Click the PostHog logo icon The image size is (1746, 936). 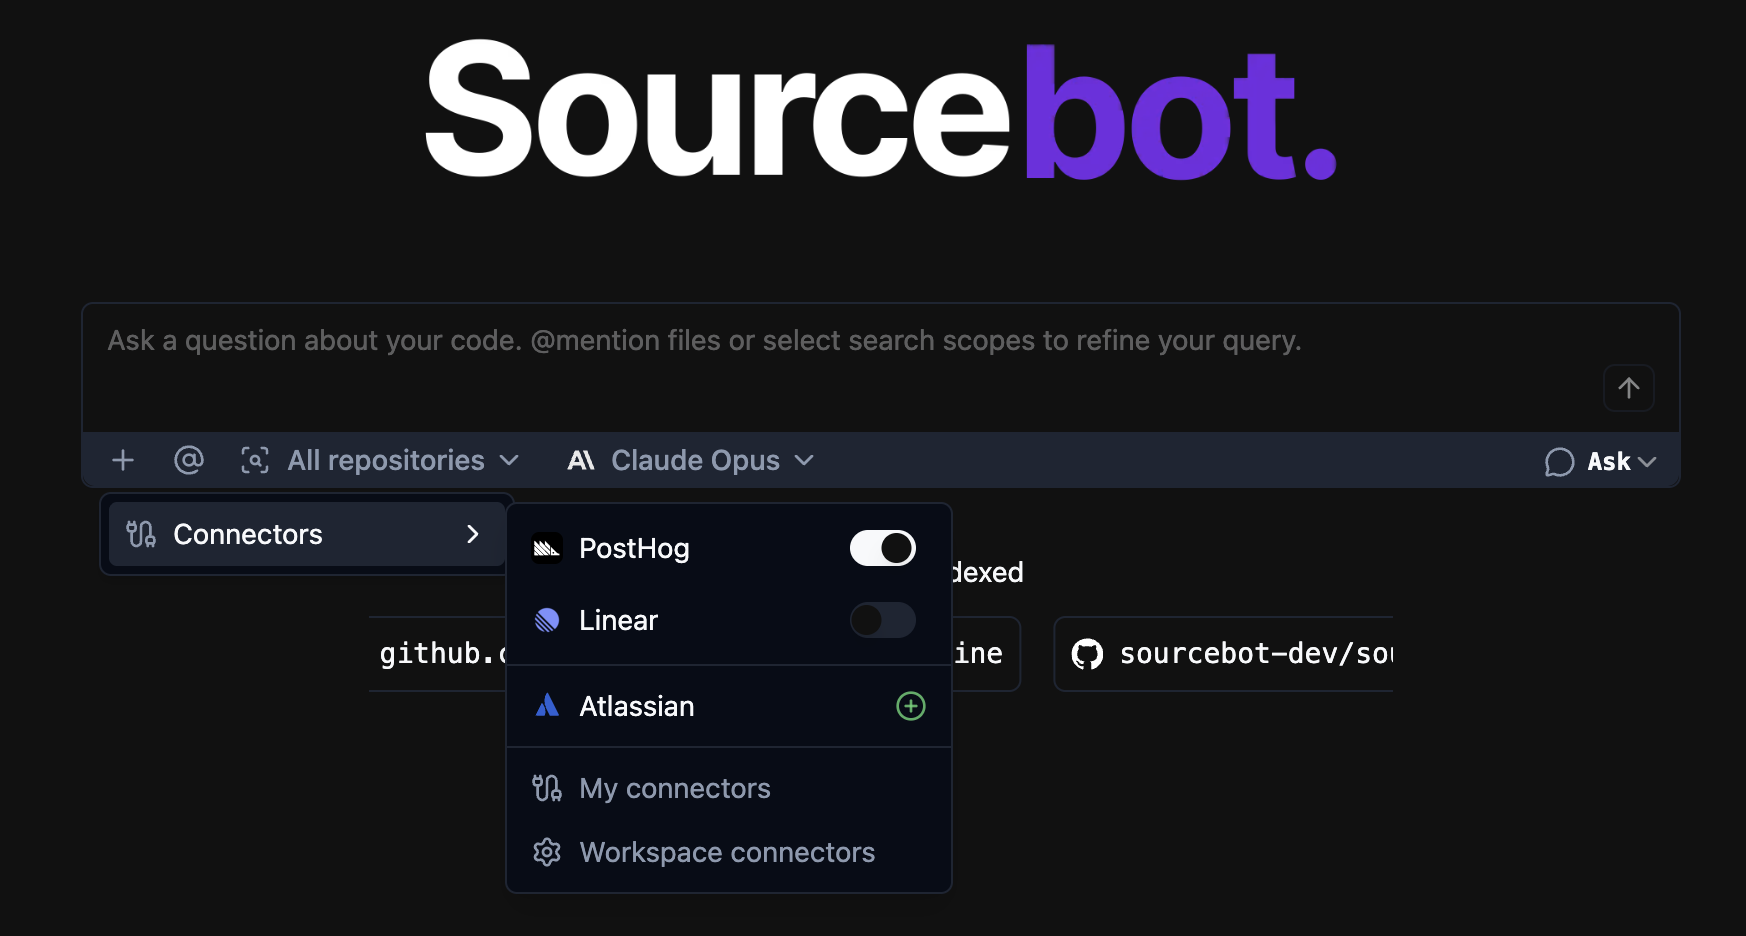[x=547, y=548]
